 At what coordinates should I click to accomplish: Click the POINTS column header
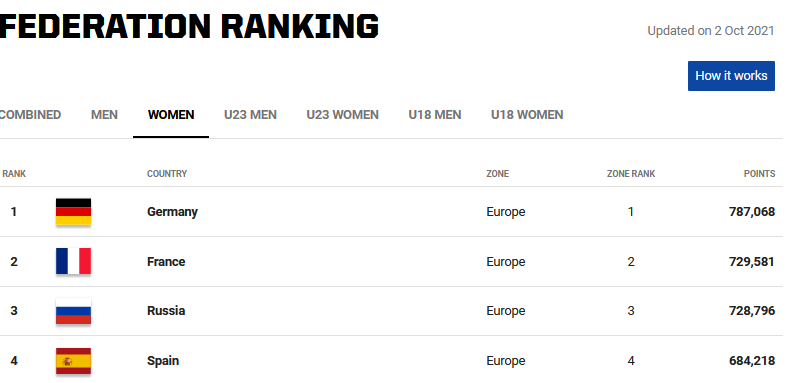[759, 174]
